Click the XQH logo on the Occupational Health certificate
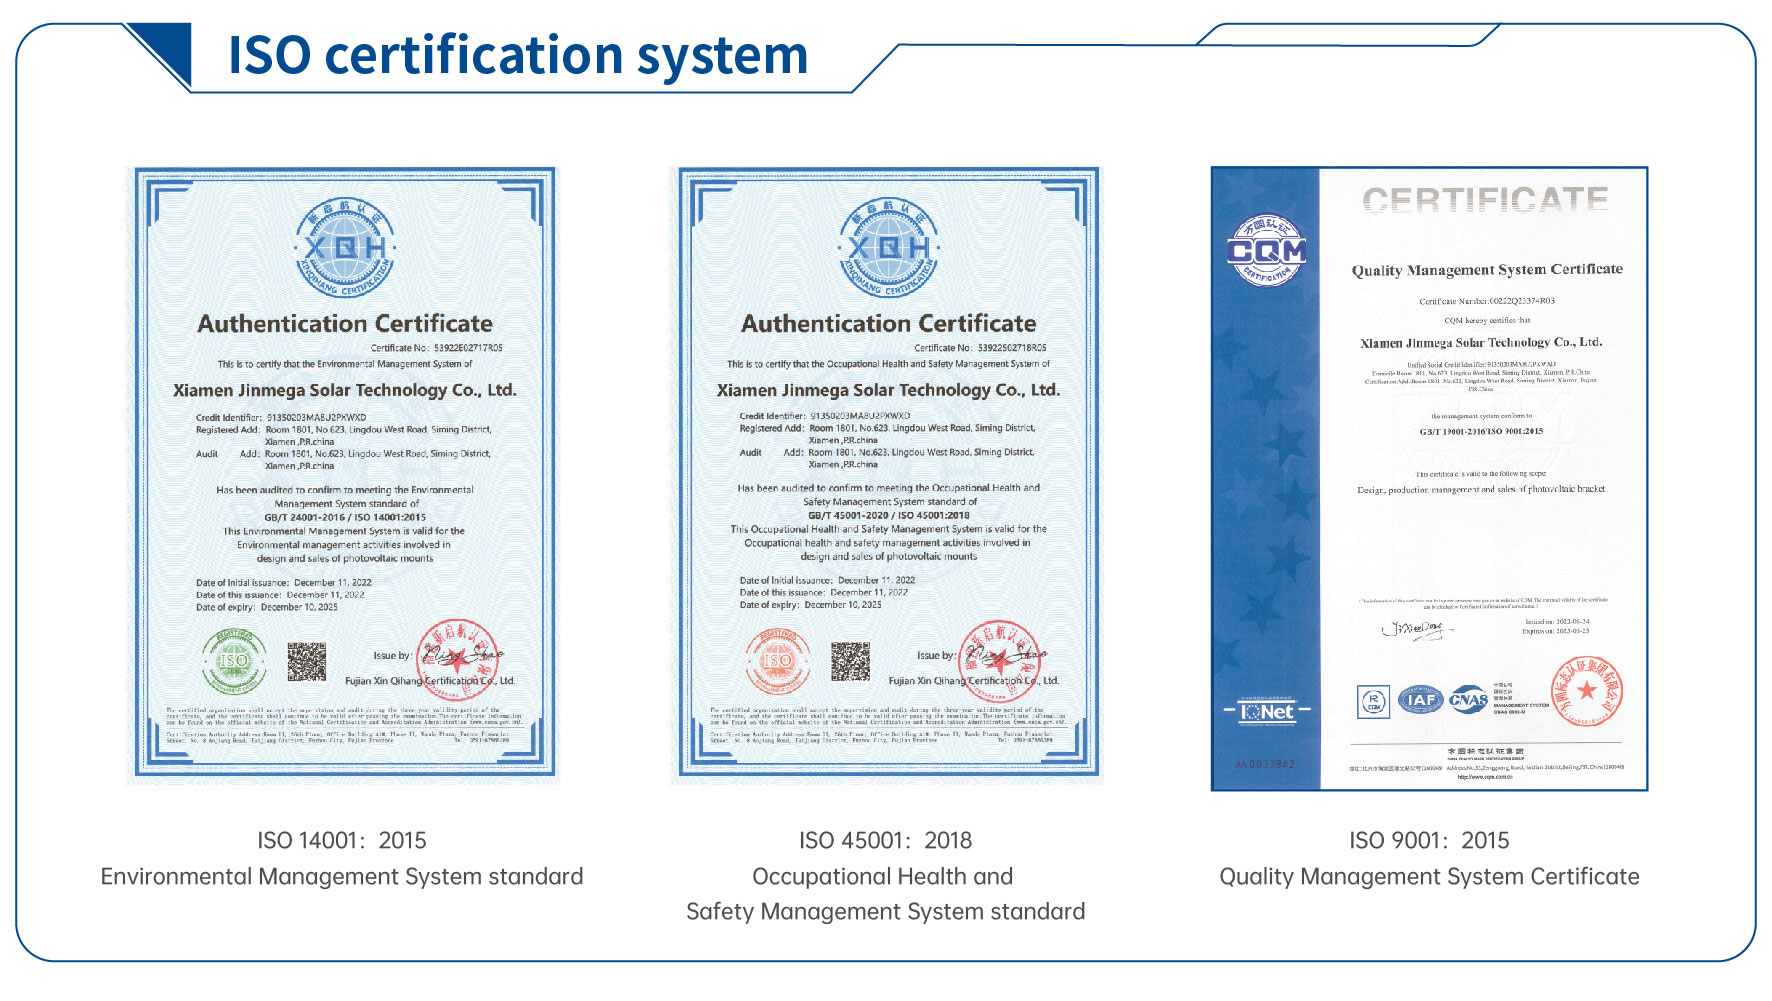This screenshot has width=1772, height=1001. click(888, 248)
